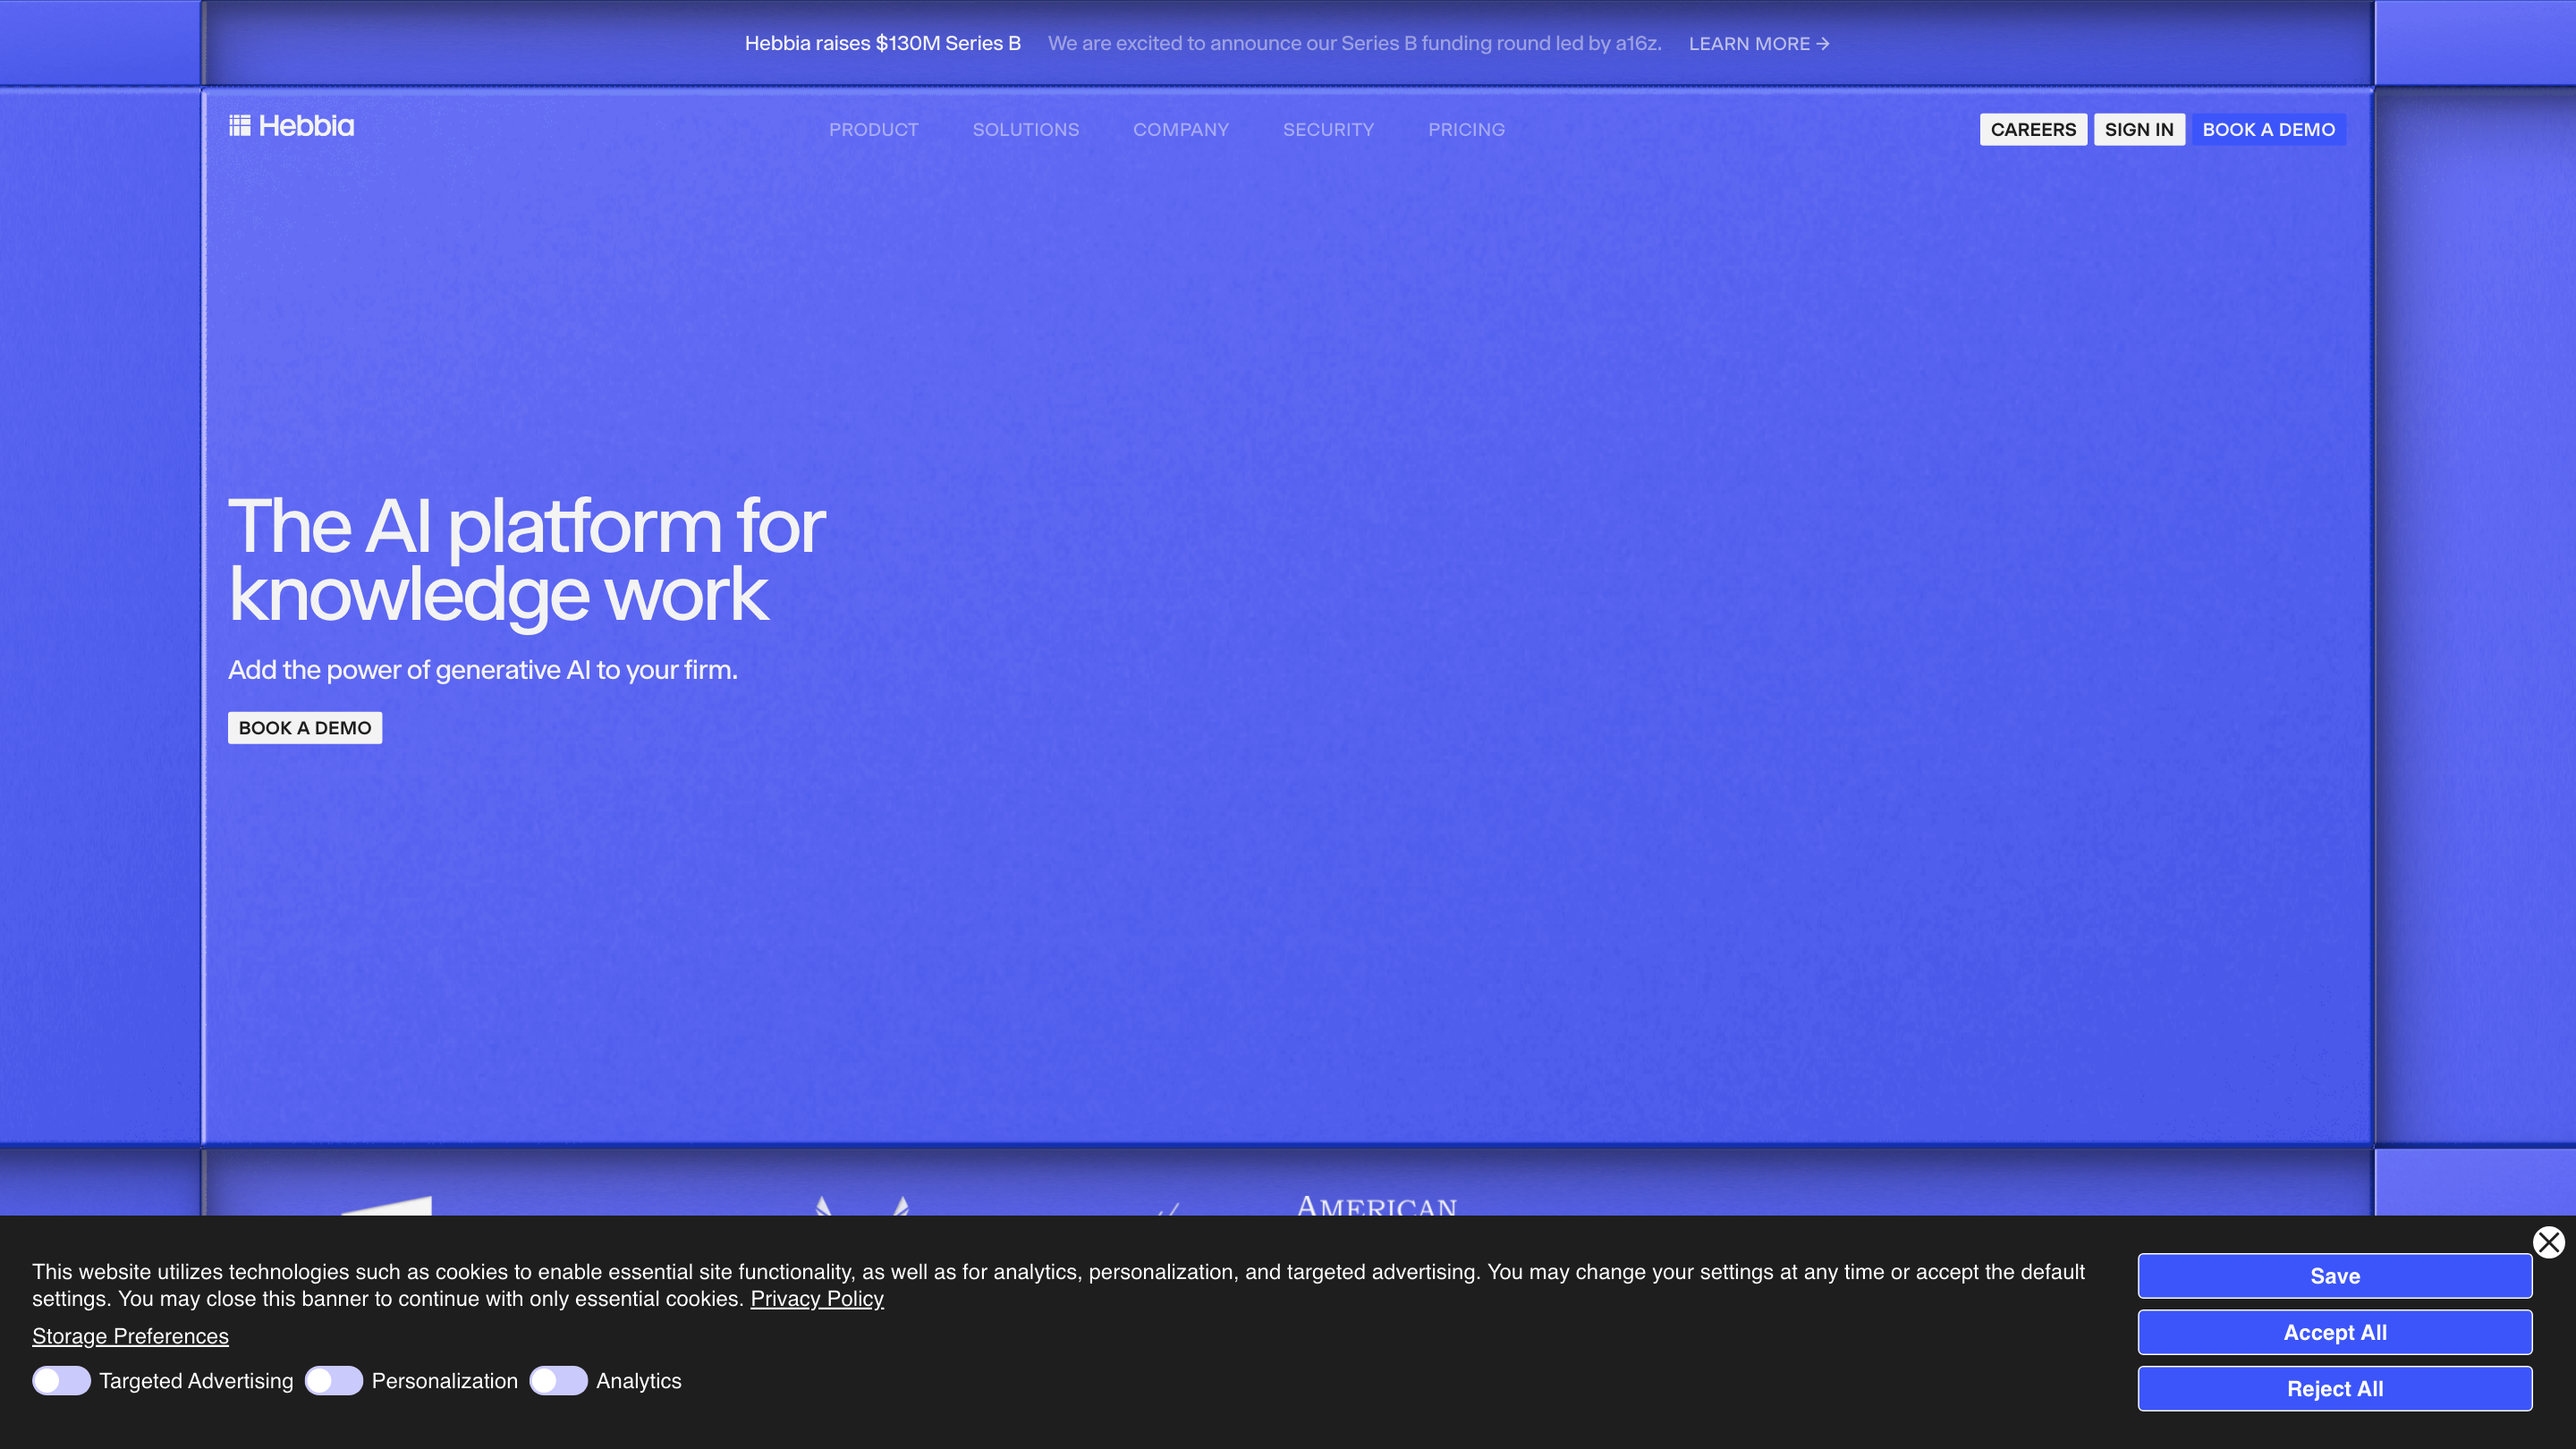
Task: Open the Product menu
Action: coord(873,130)
